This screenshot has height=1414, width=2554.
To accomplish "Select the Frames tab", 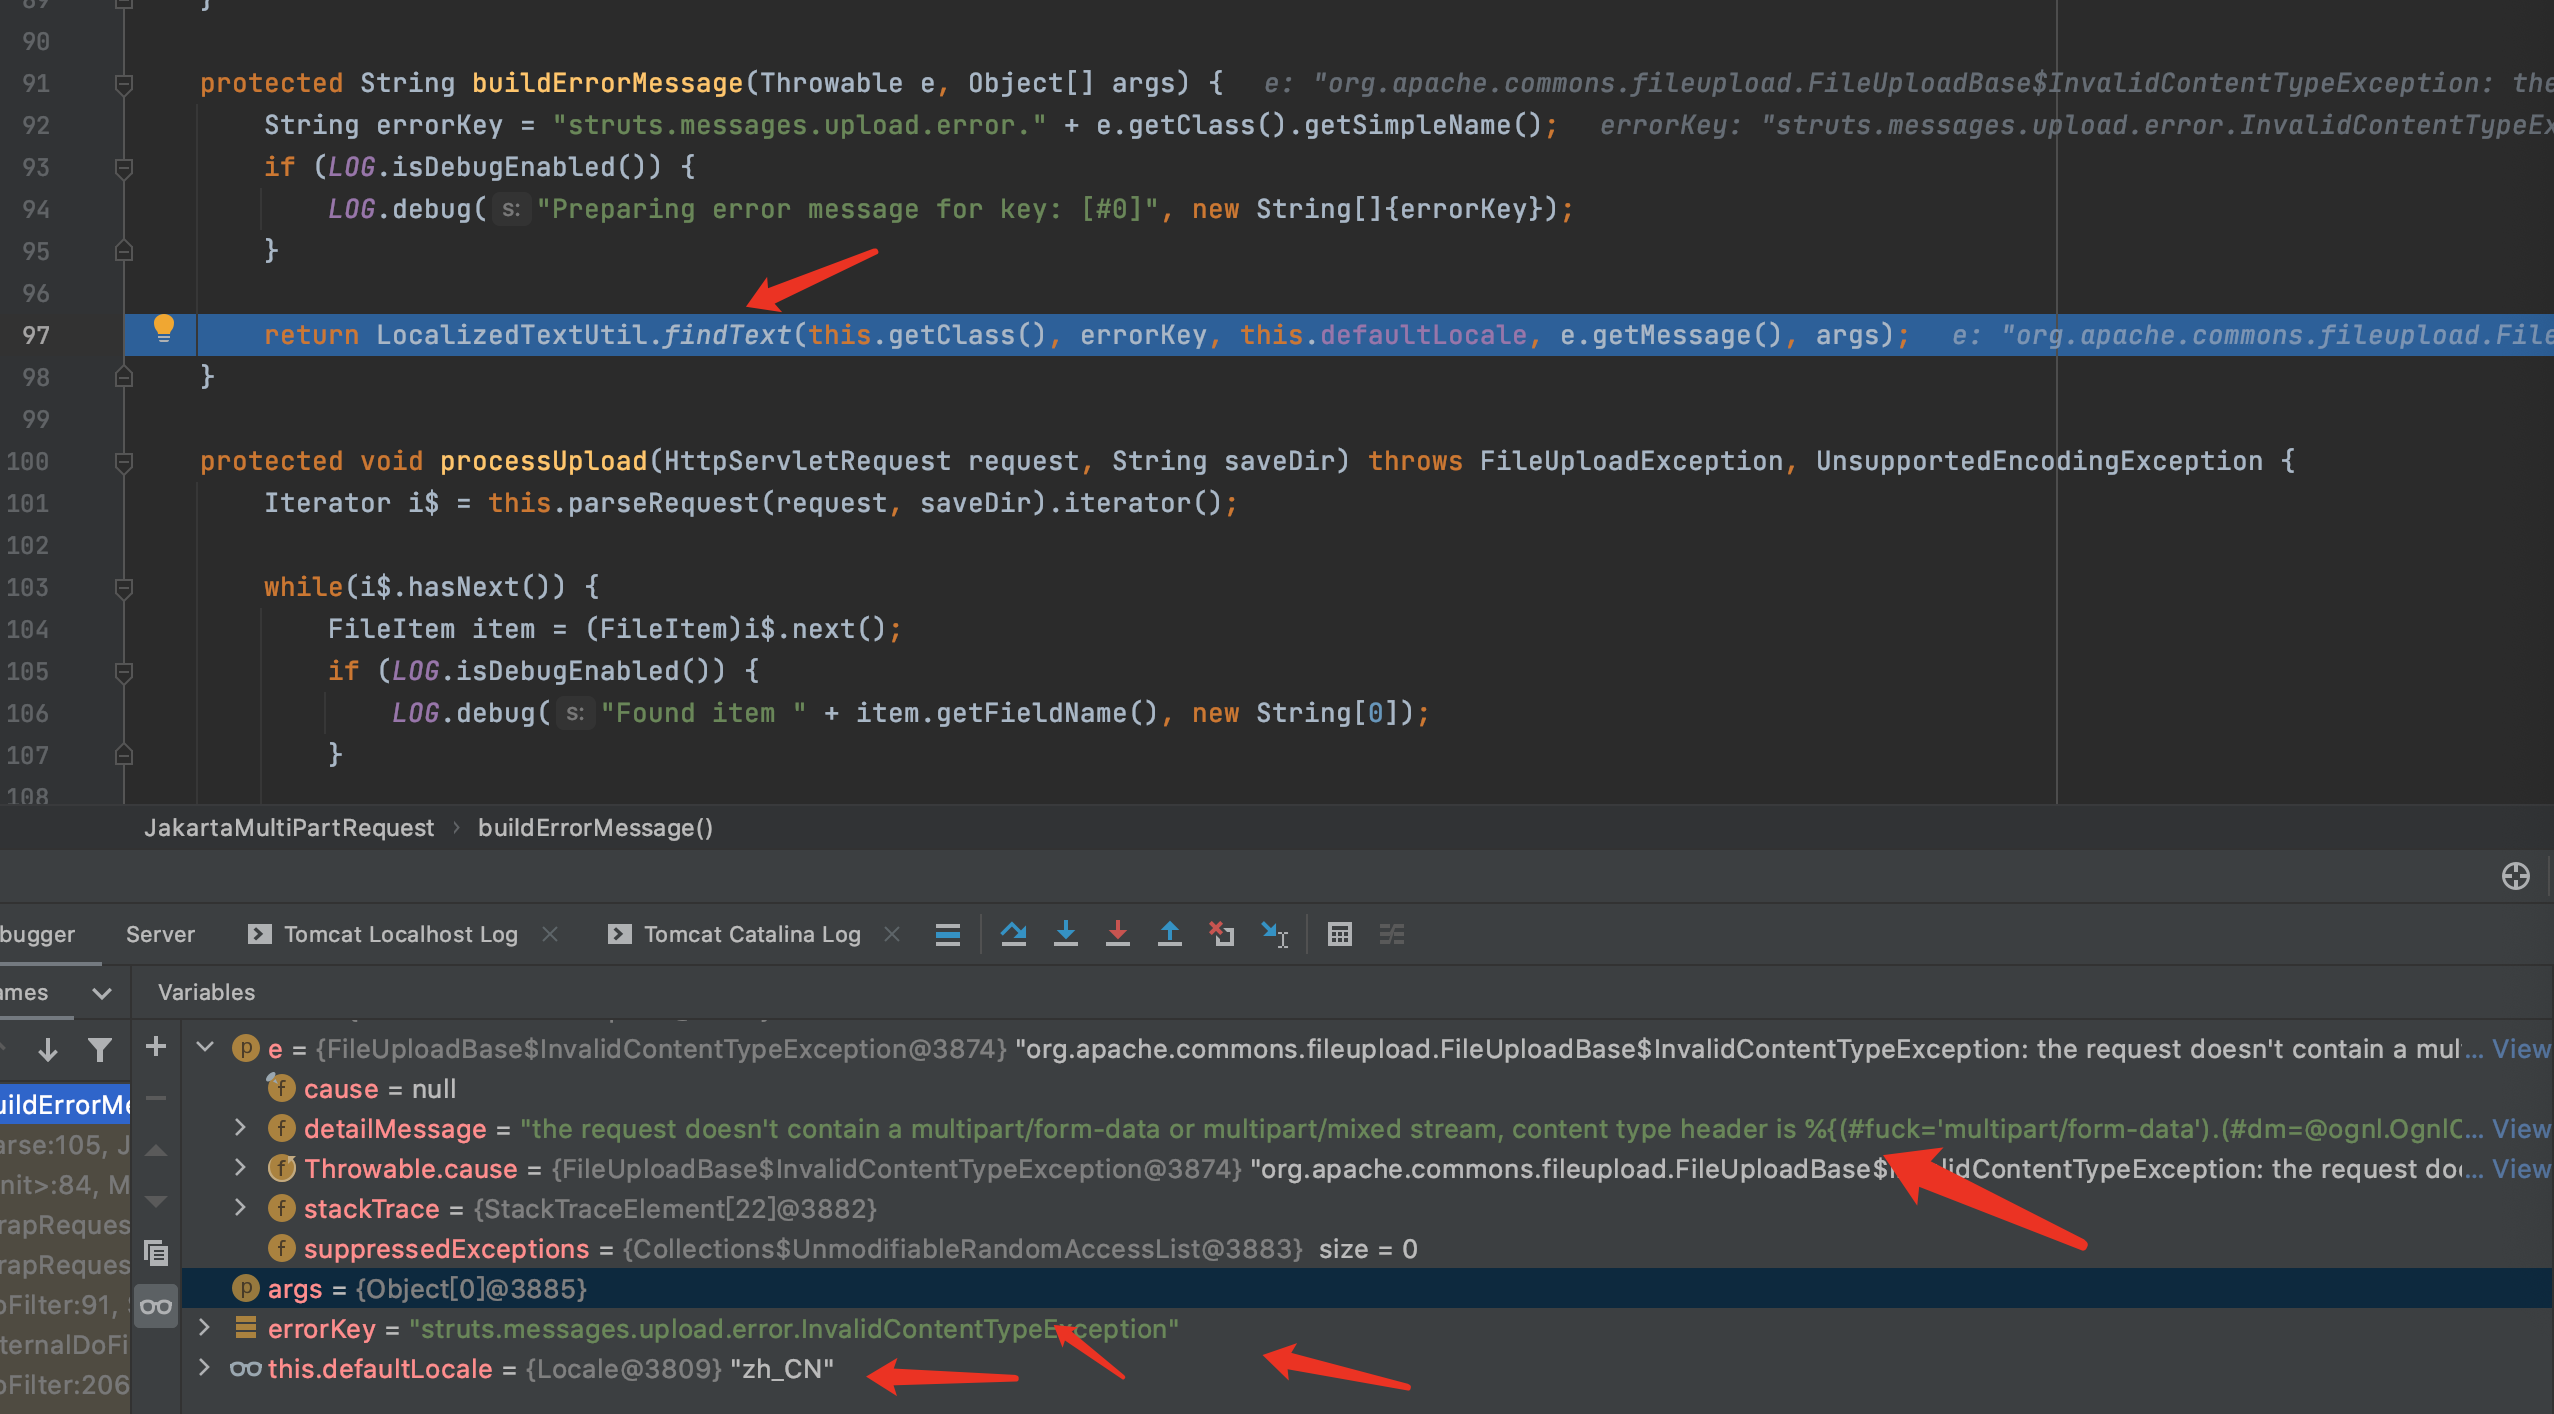I will 24,992.
